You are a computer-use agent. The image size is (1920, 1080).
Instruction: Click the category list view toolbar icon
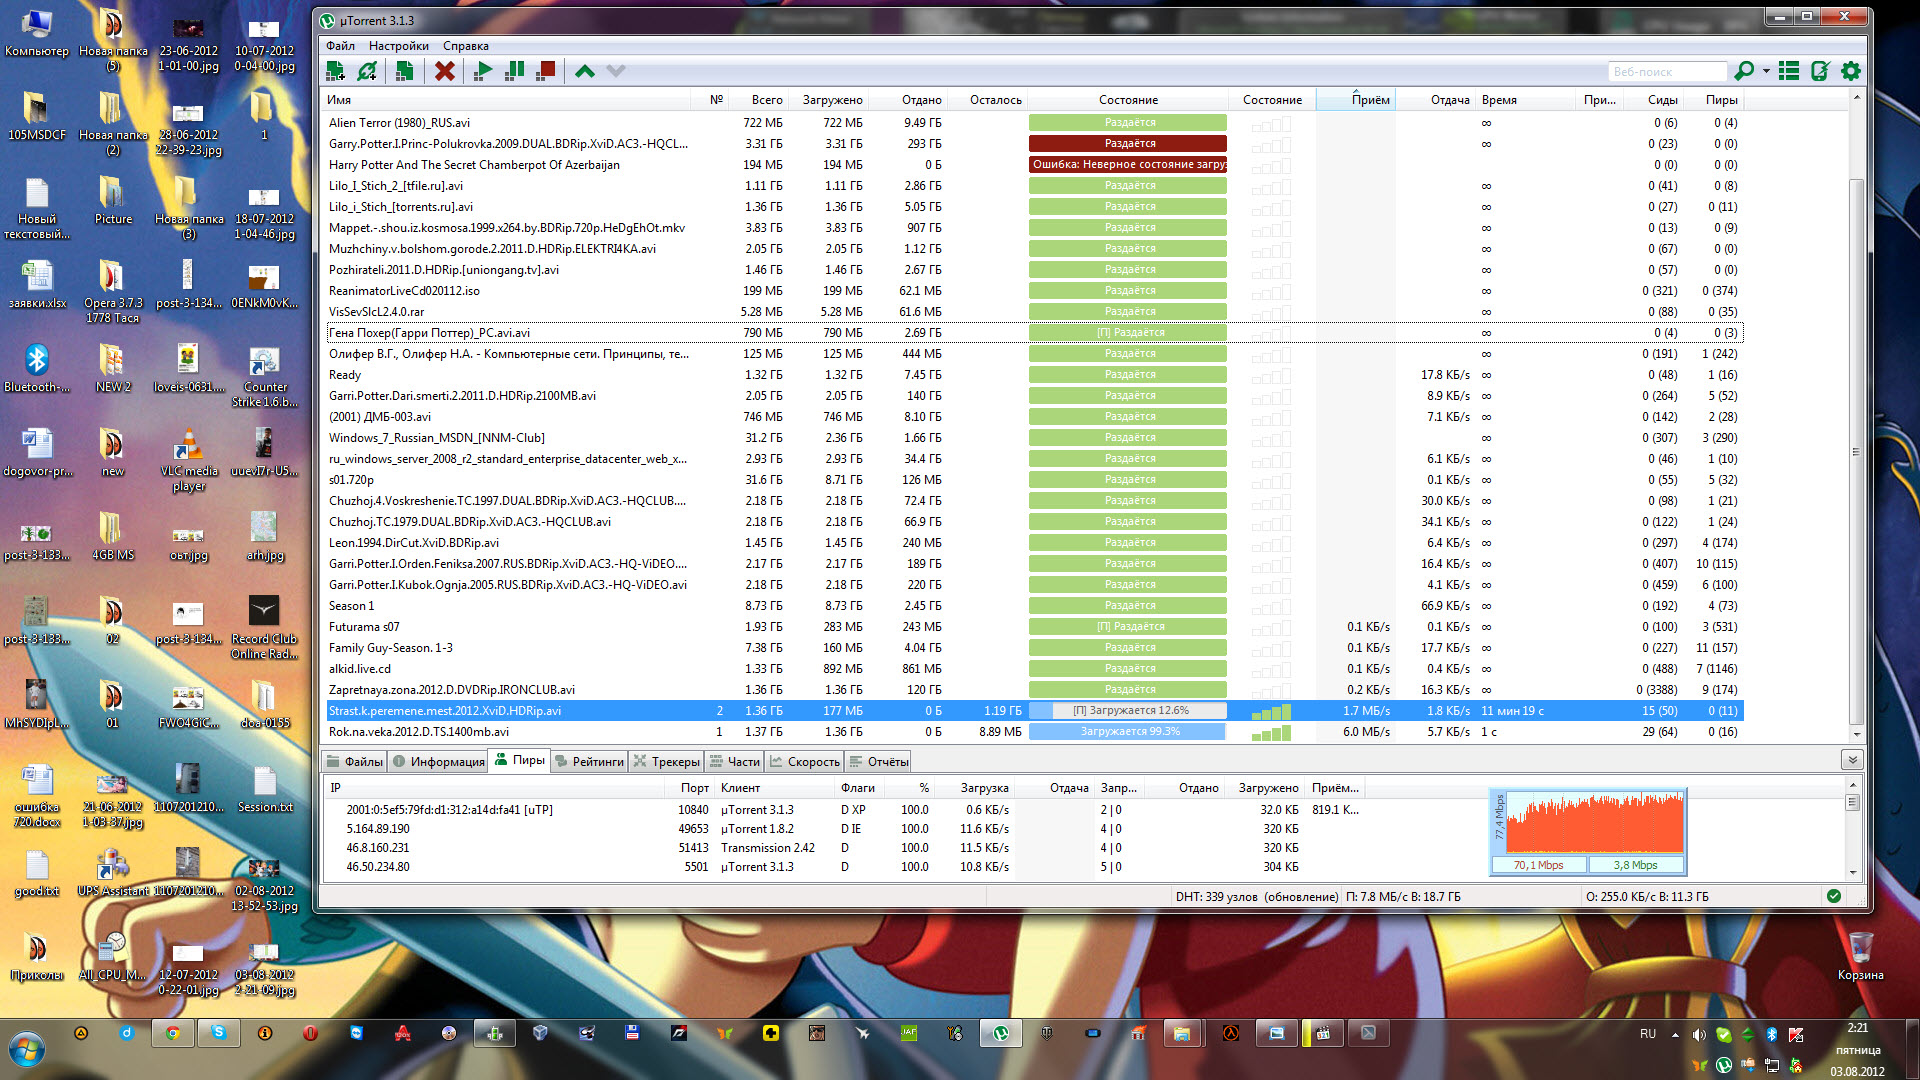[1789, 71]
